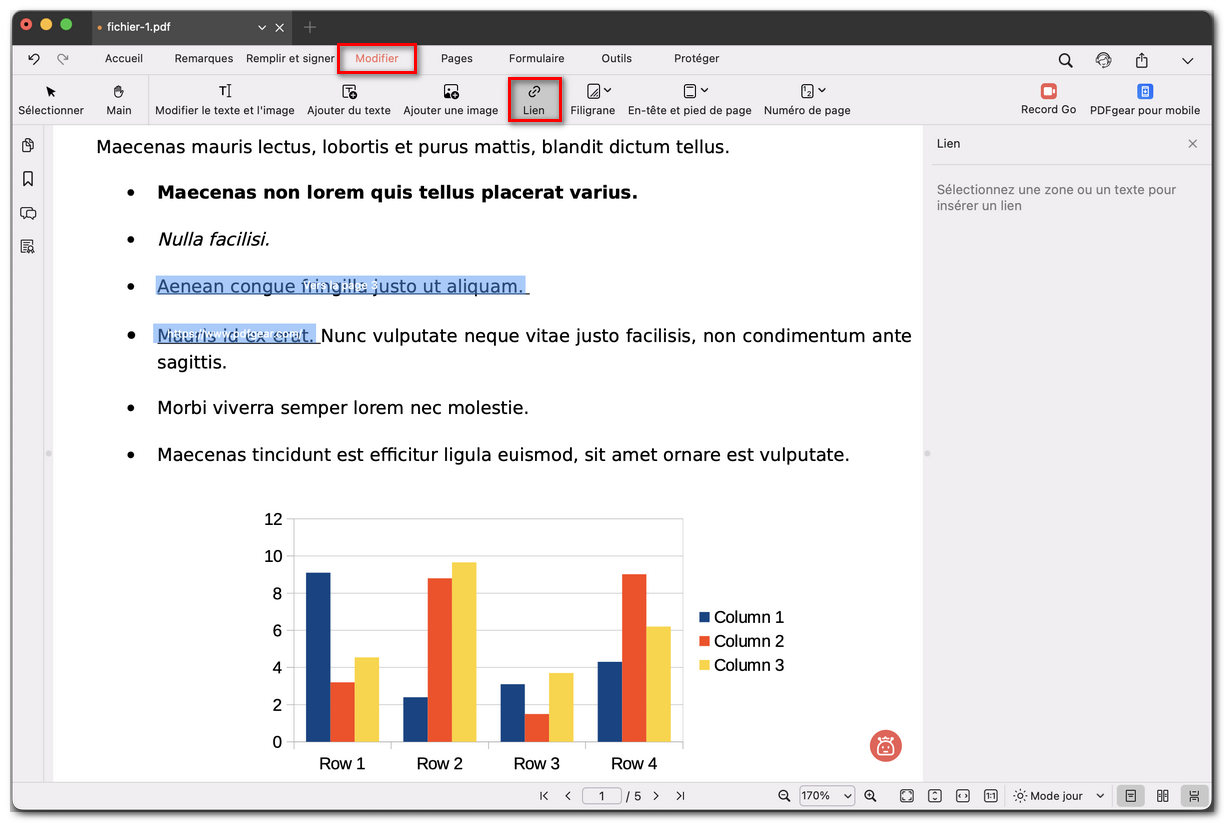Image resolution: width=1225 pixels, height=823 pixels.
Task: Click Ajouter une image tool
Action: pyautogui.click(x=450, y=99)
